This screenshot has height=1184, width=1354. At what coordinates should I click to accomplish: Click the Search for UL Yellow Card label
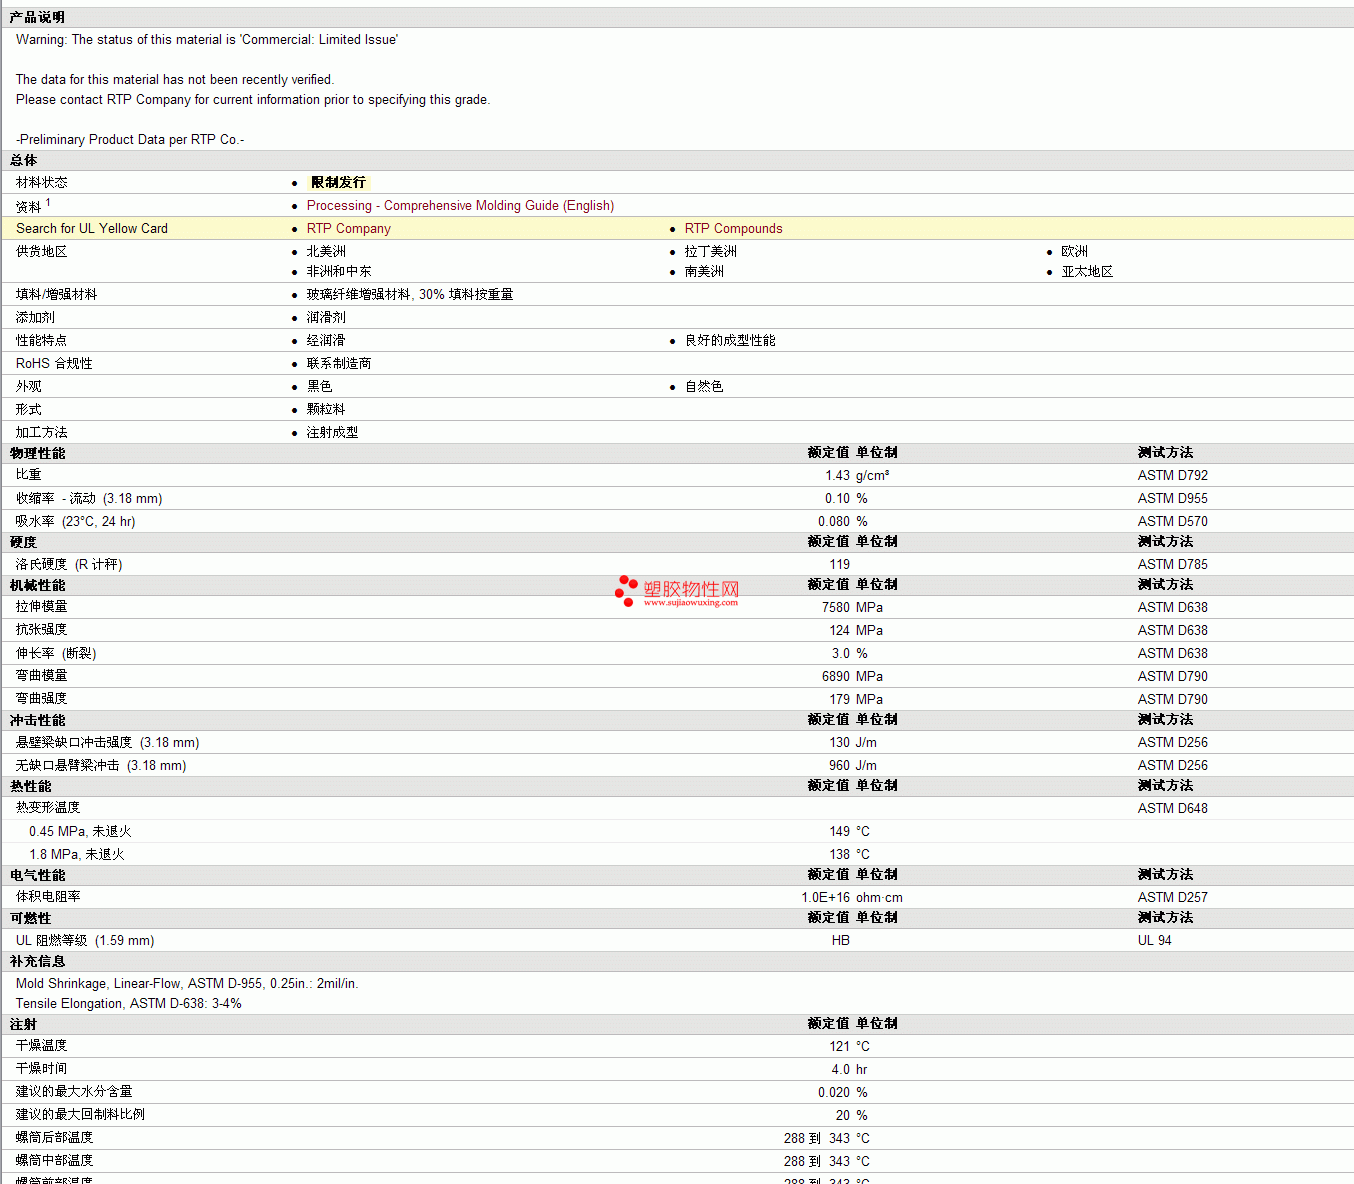click(x=92, y=228)
